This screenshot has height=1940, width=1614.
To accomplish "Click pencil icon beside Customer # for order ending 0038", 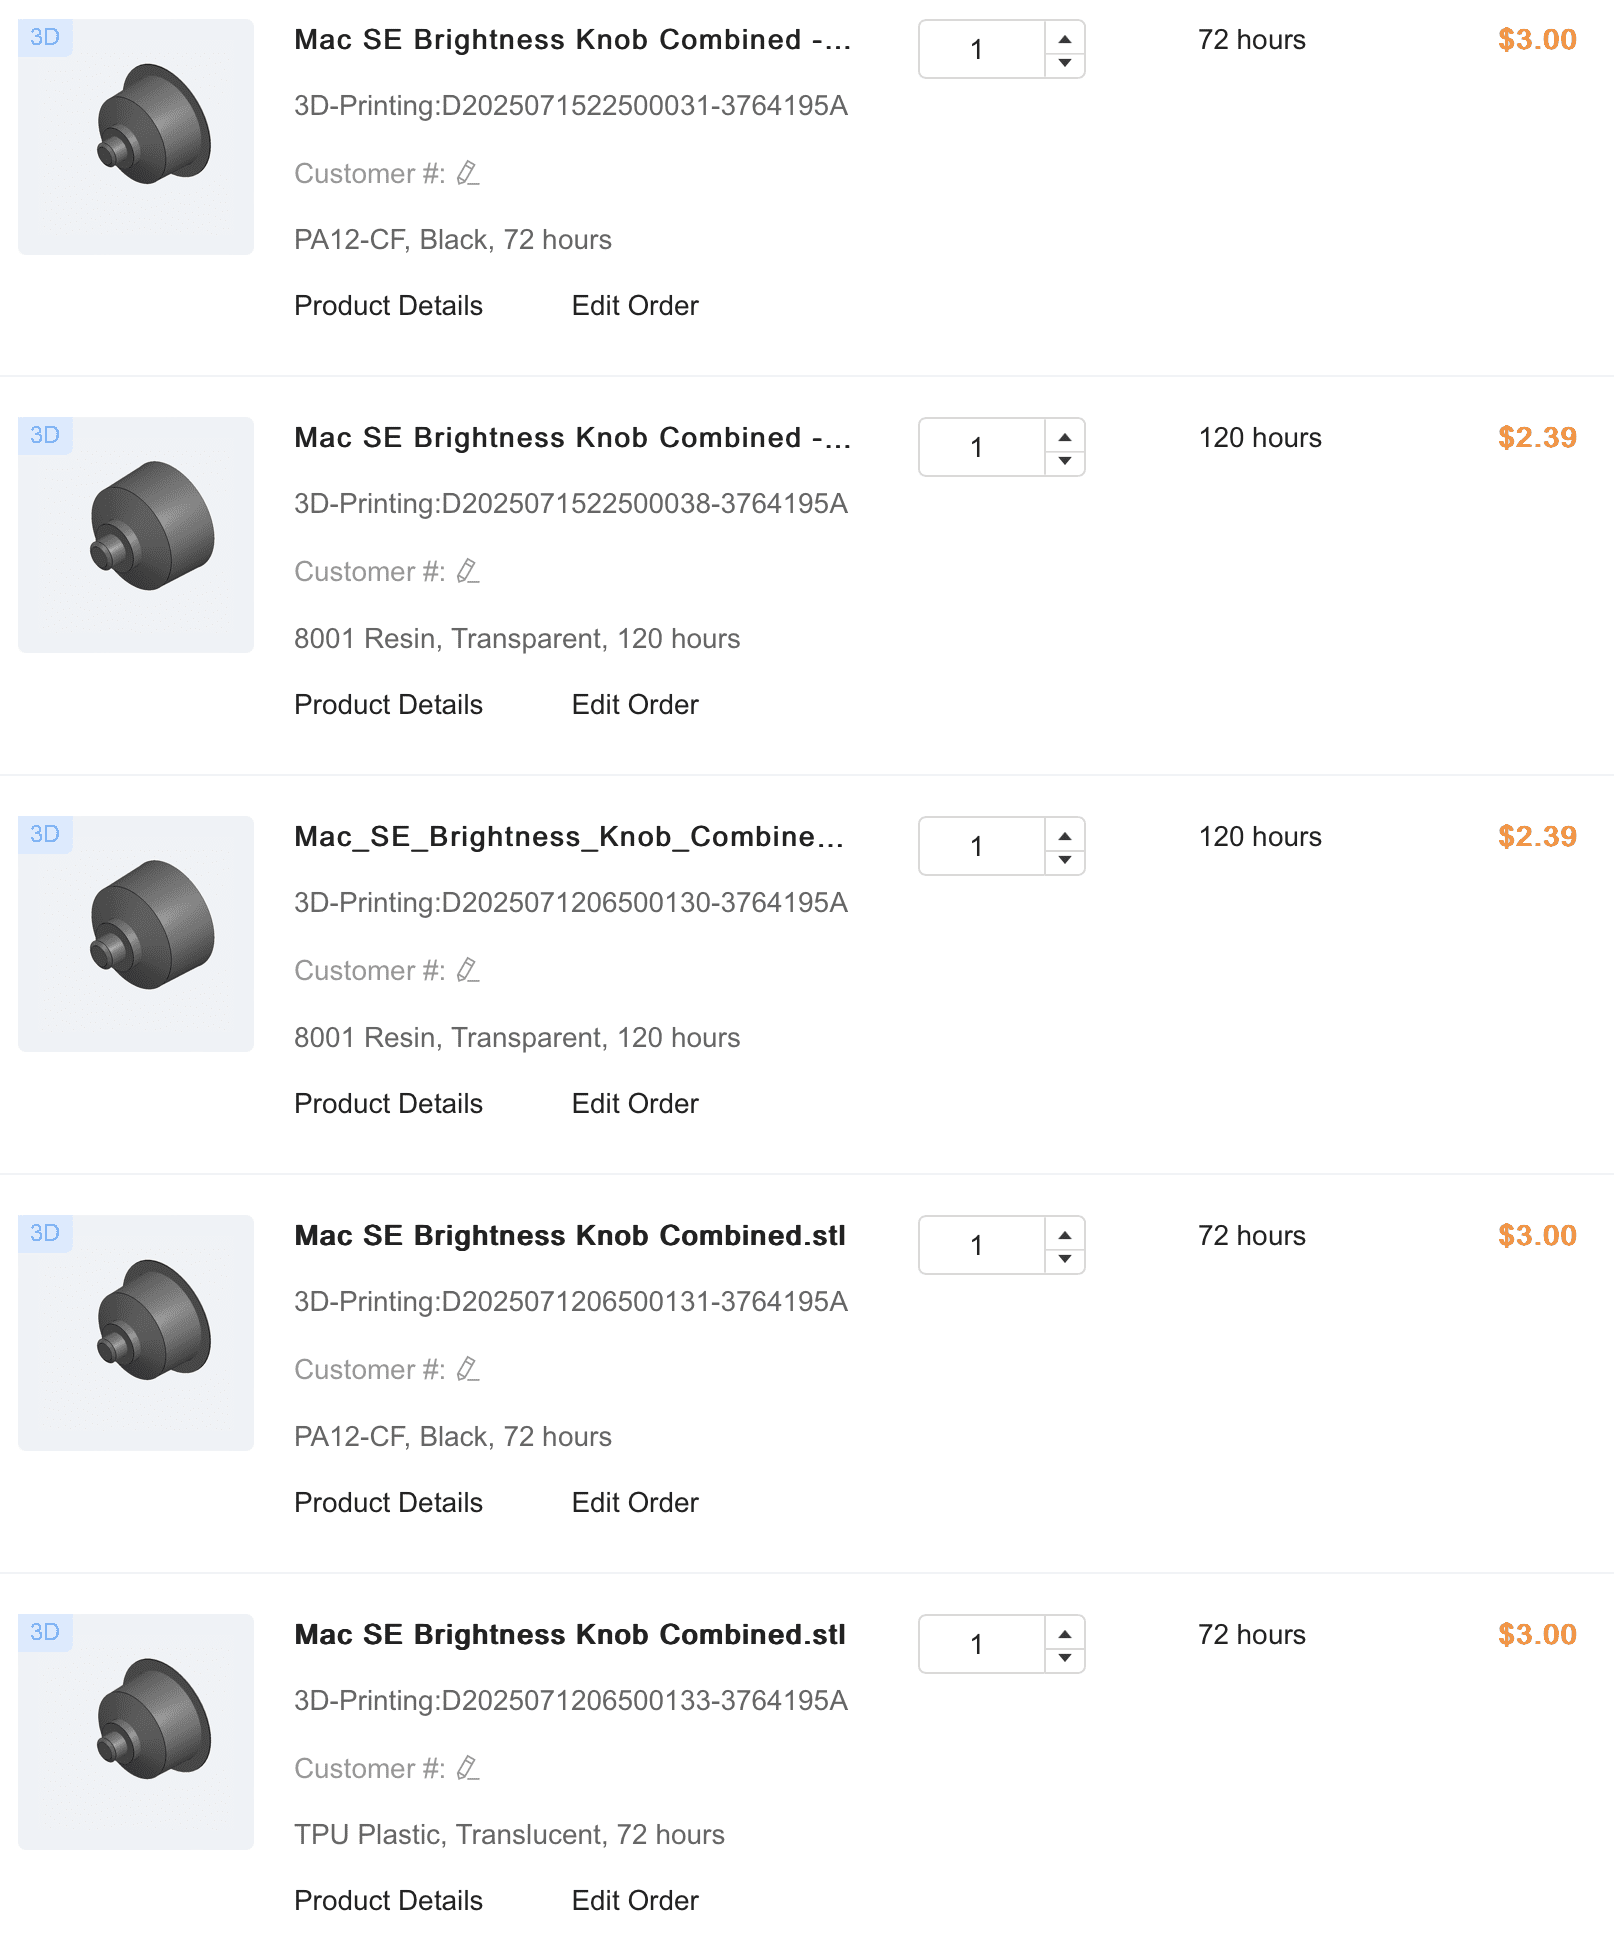I will tap(468, 572).
